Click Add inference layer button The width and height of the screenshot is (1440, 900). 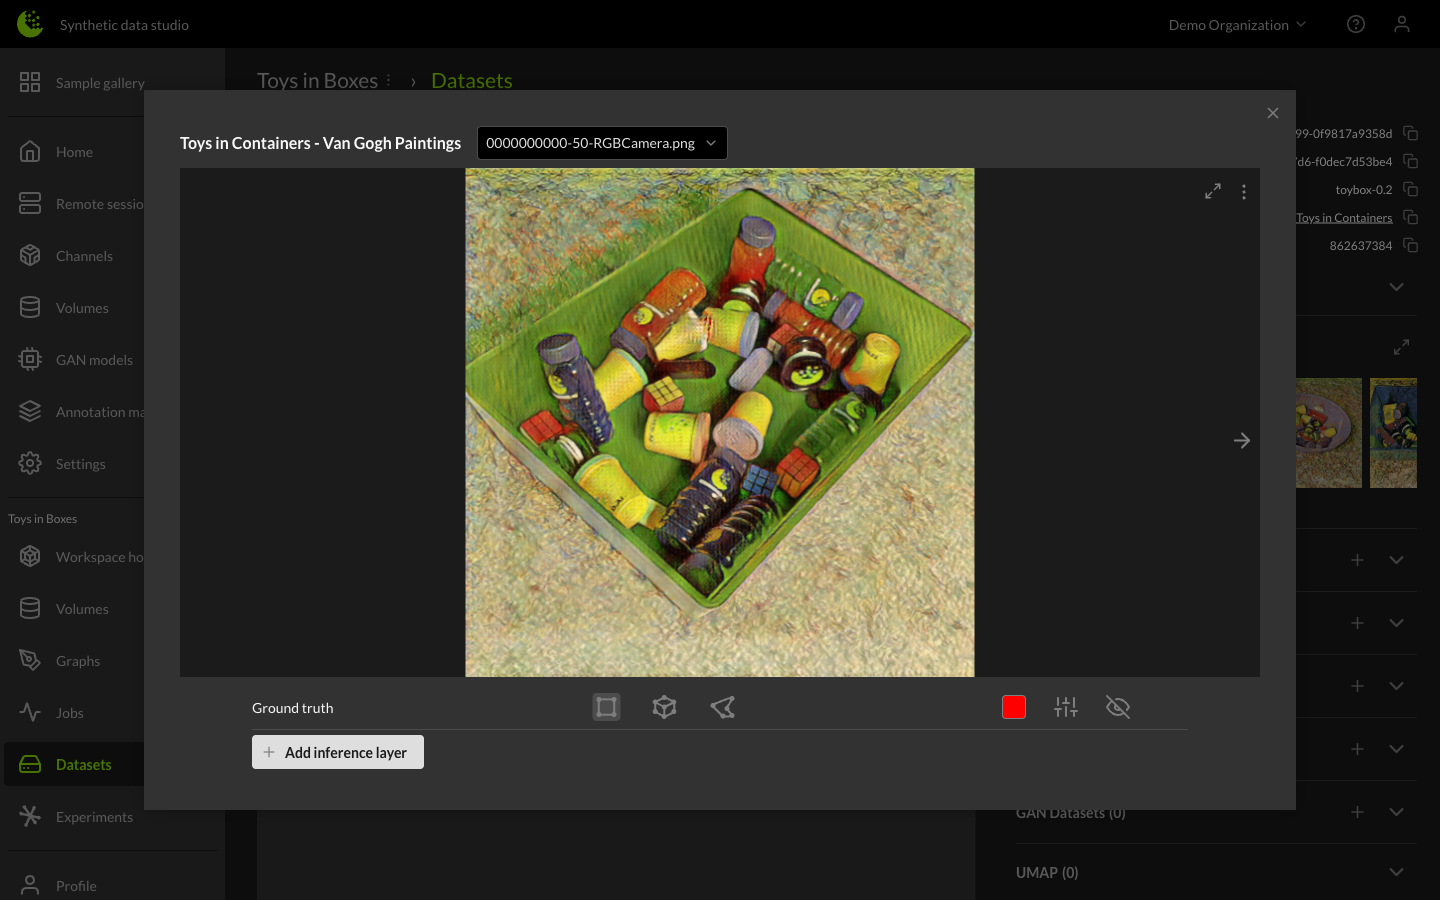tap(338, 752)
